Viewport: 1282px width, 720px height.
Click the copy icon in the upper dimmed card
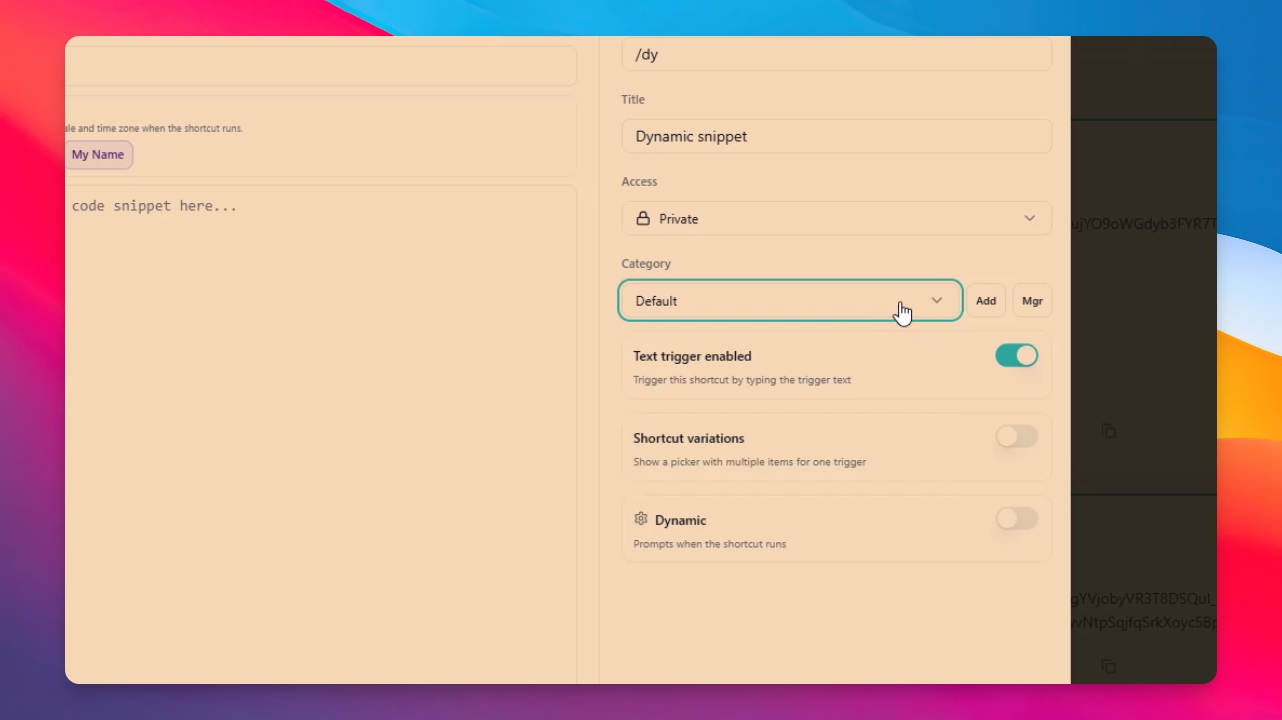[x=1108, y=431]
